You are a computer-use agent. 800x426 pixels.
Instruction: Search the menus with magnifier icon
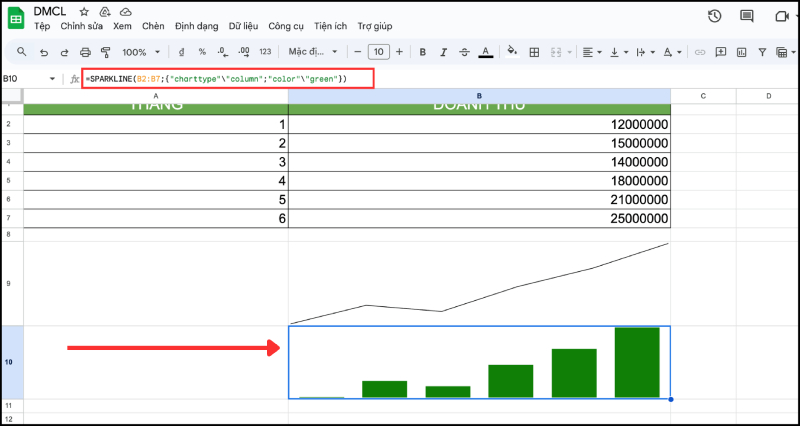pyautogui.click(x=21, y=52)
